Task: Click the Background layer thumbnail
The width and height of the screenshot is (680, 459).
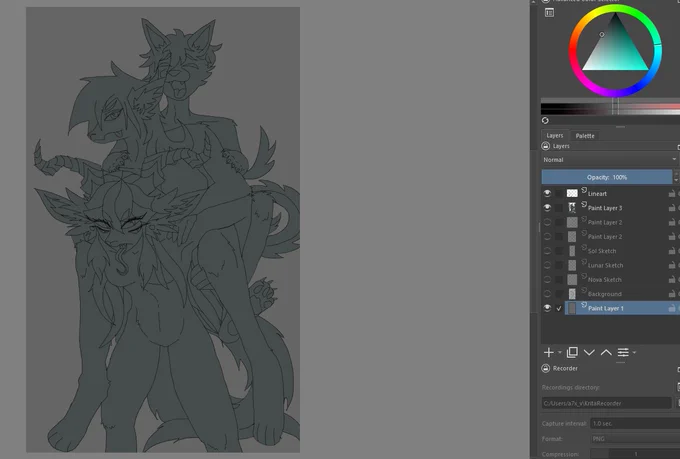Action: pos(572,294)
